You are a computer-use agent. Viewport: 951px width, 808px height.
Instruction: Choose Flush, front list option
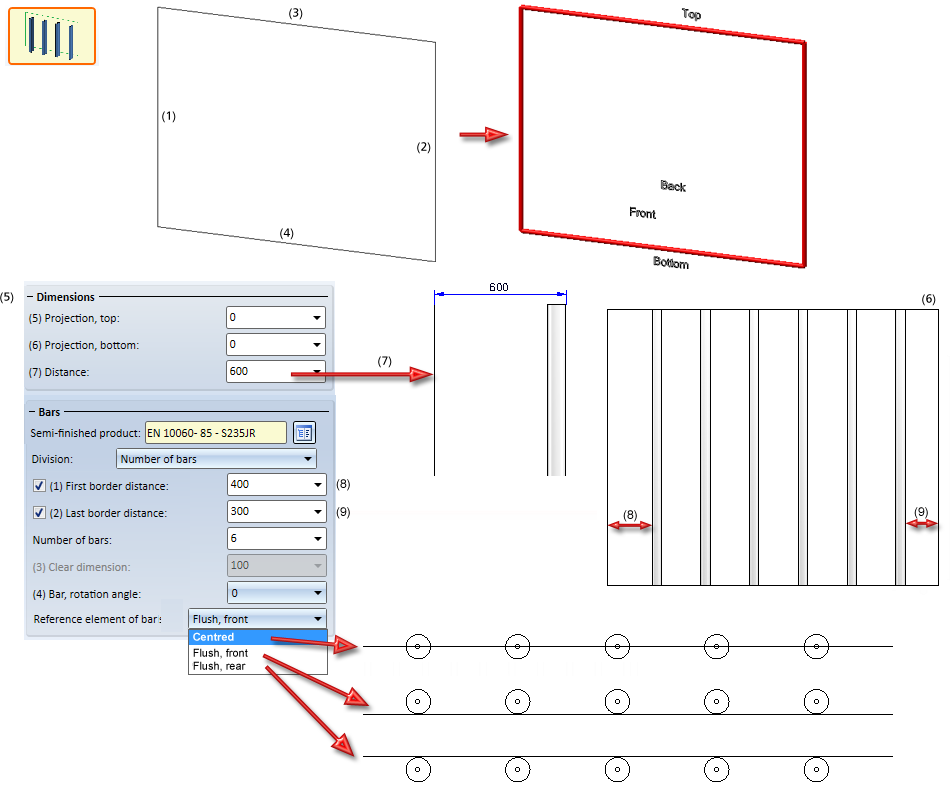tap(220, 653)
